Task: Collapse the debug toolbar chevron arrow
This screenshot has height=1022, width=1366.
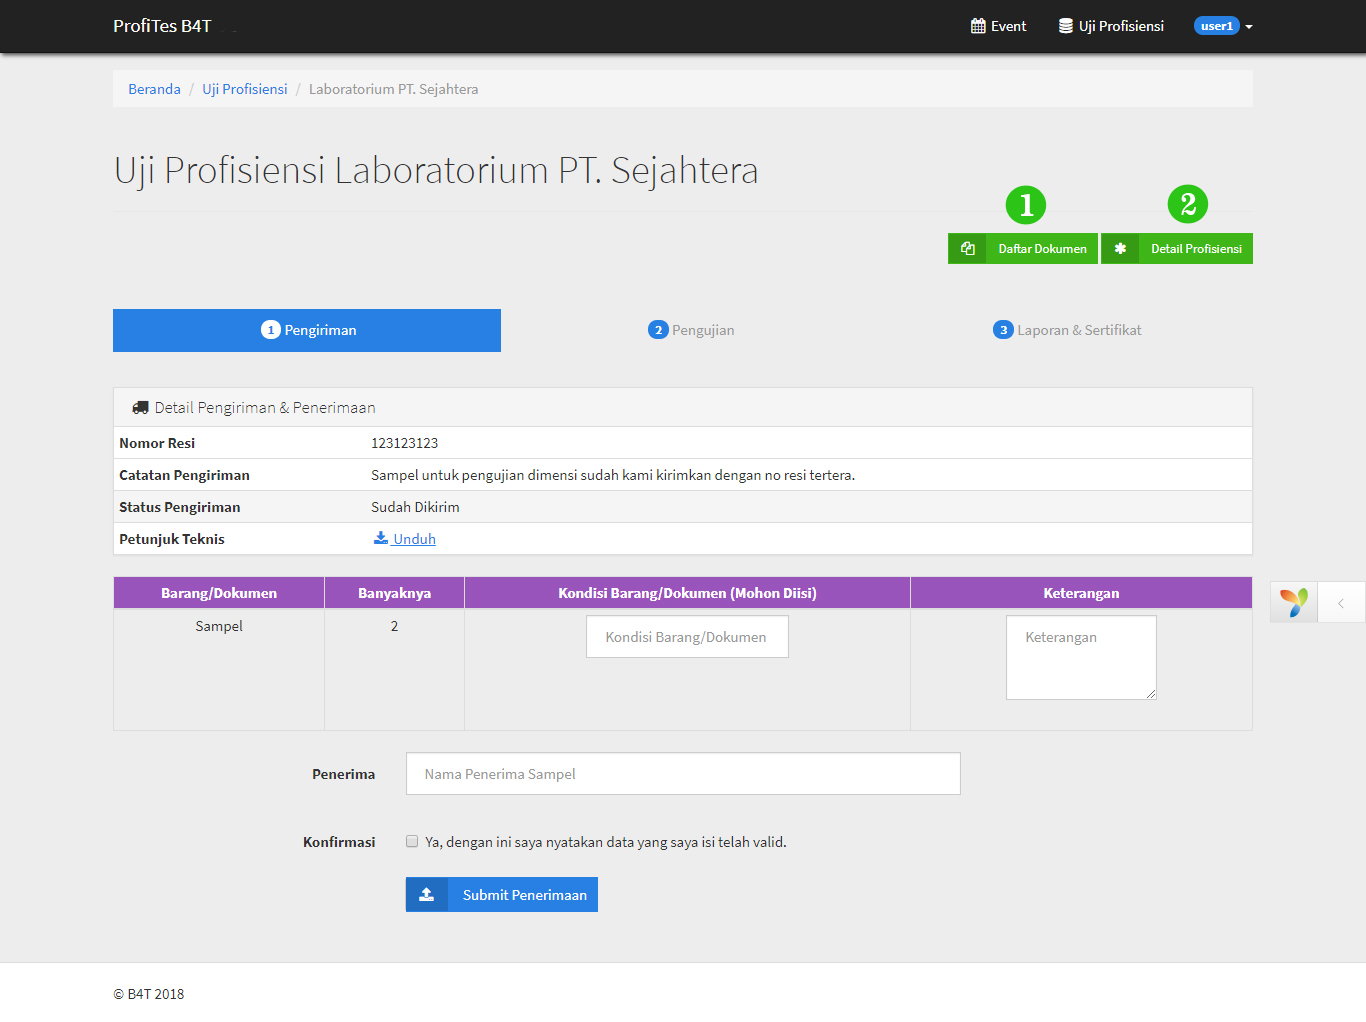Action: (x=1341, y=603)
